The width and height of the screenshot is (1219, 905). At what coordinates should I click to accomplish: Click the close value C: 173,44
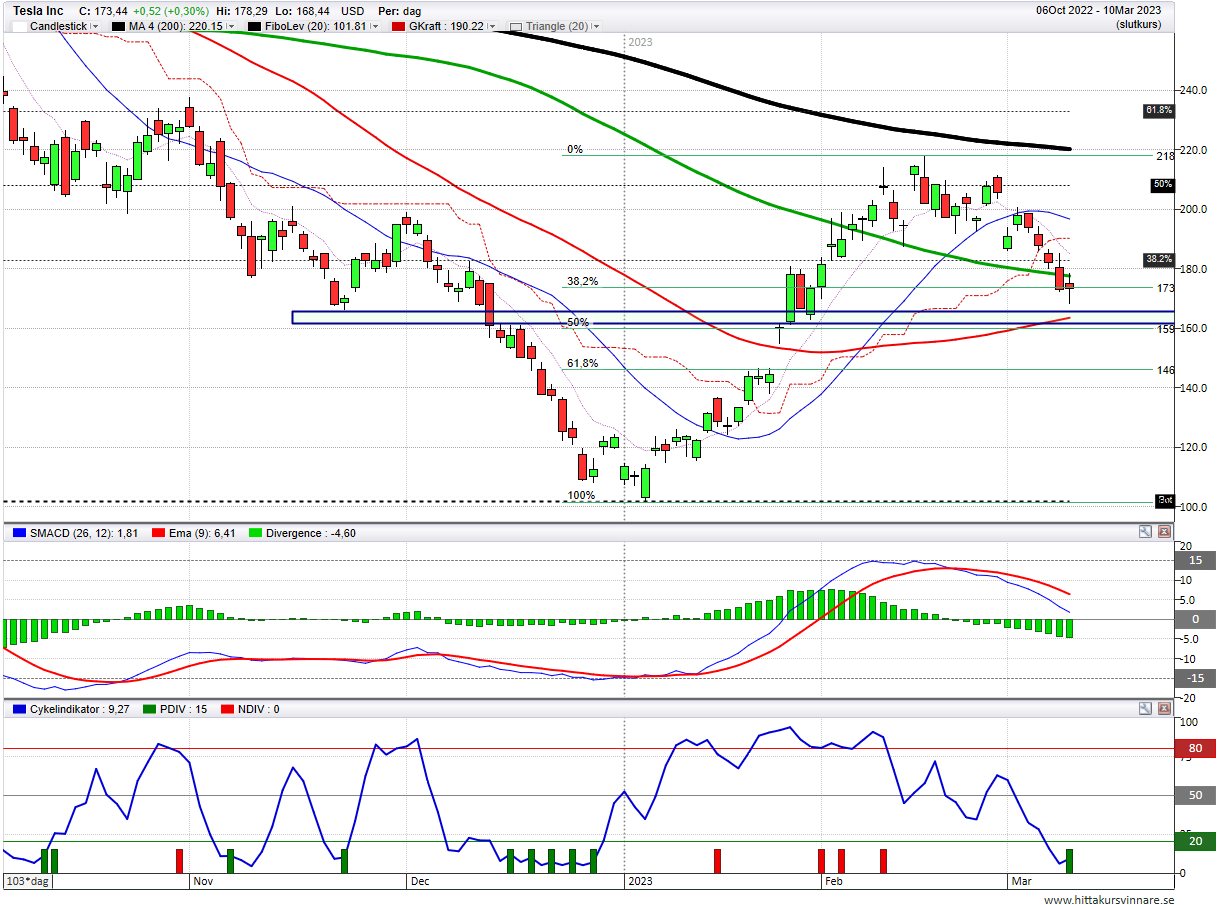pos(105,11)
